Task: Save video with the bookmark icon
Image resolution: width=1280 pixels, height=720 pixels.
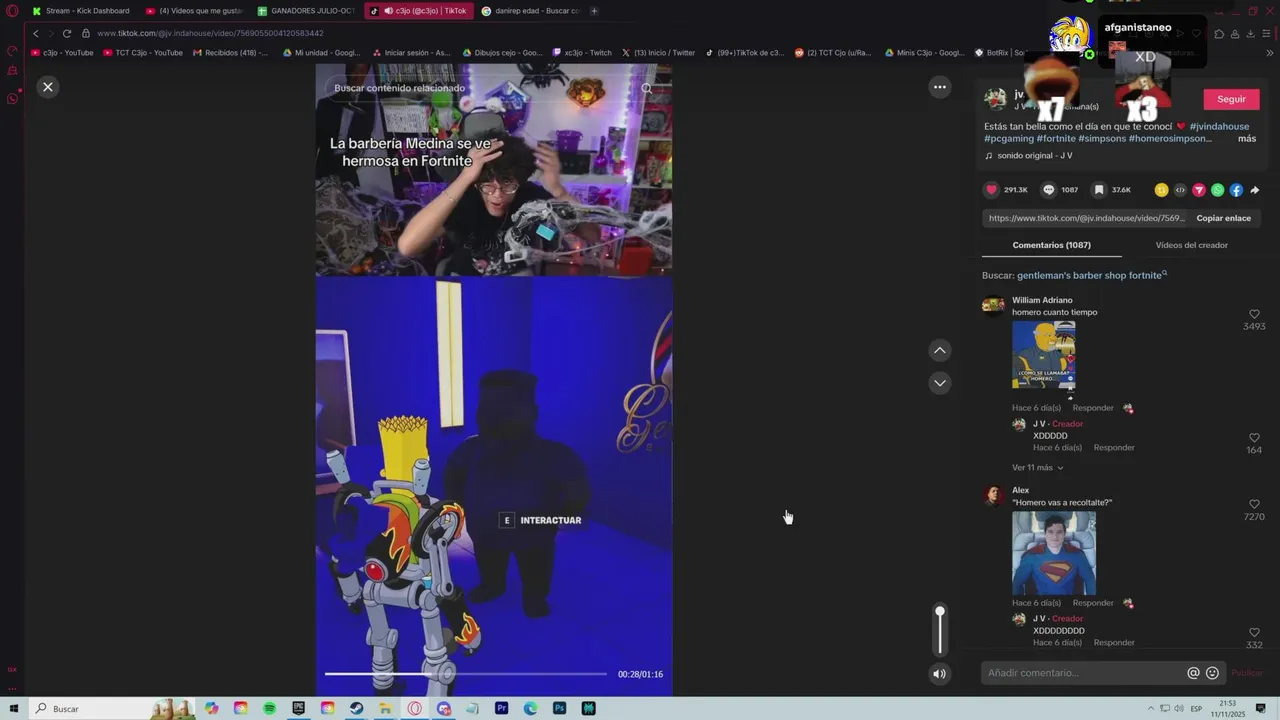Action: coord(1099,190)
